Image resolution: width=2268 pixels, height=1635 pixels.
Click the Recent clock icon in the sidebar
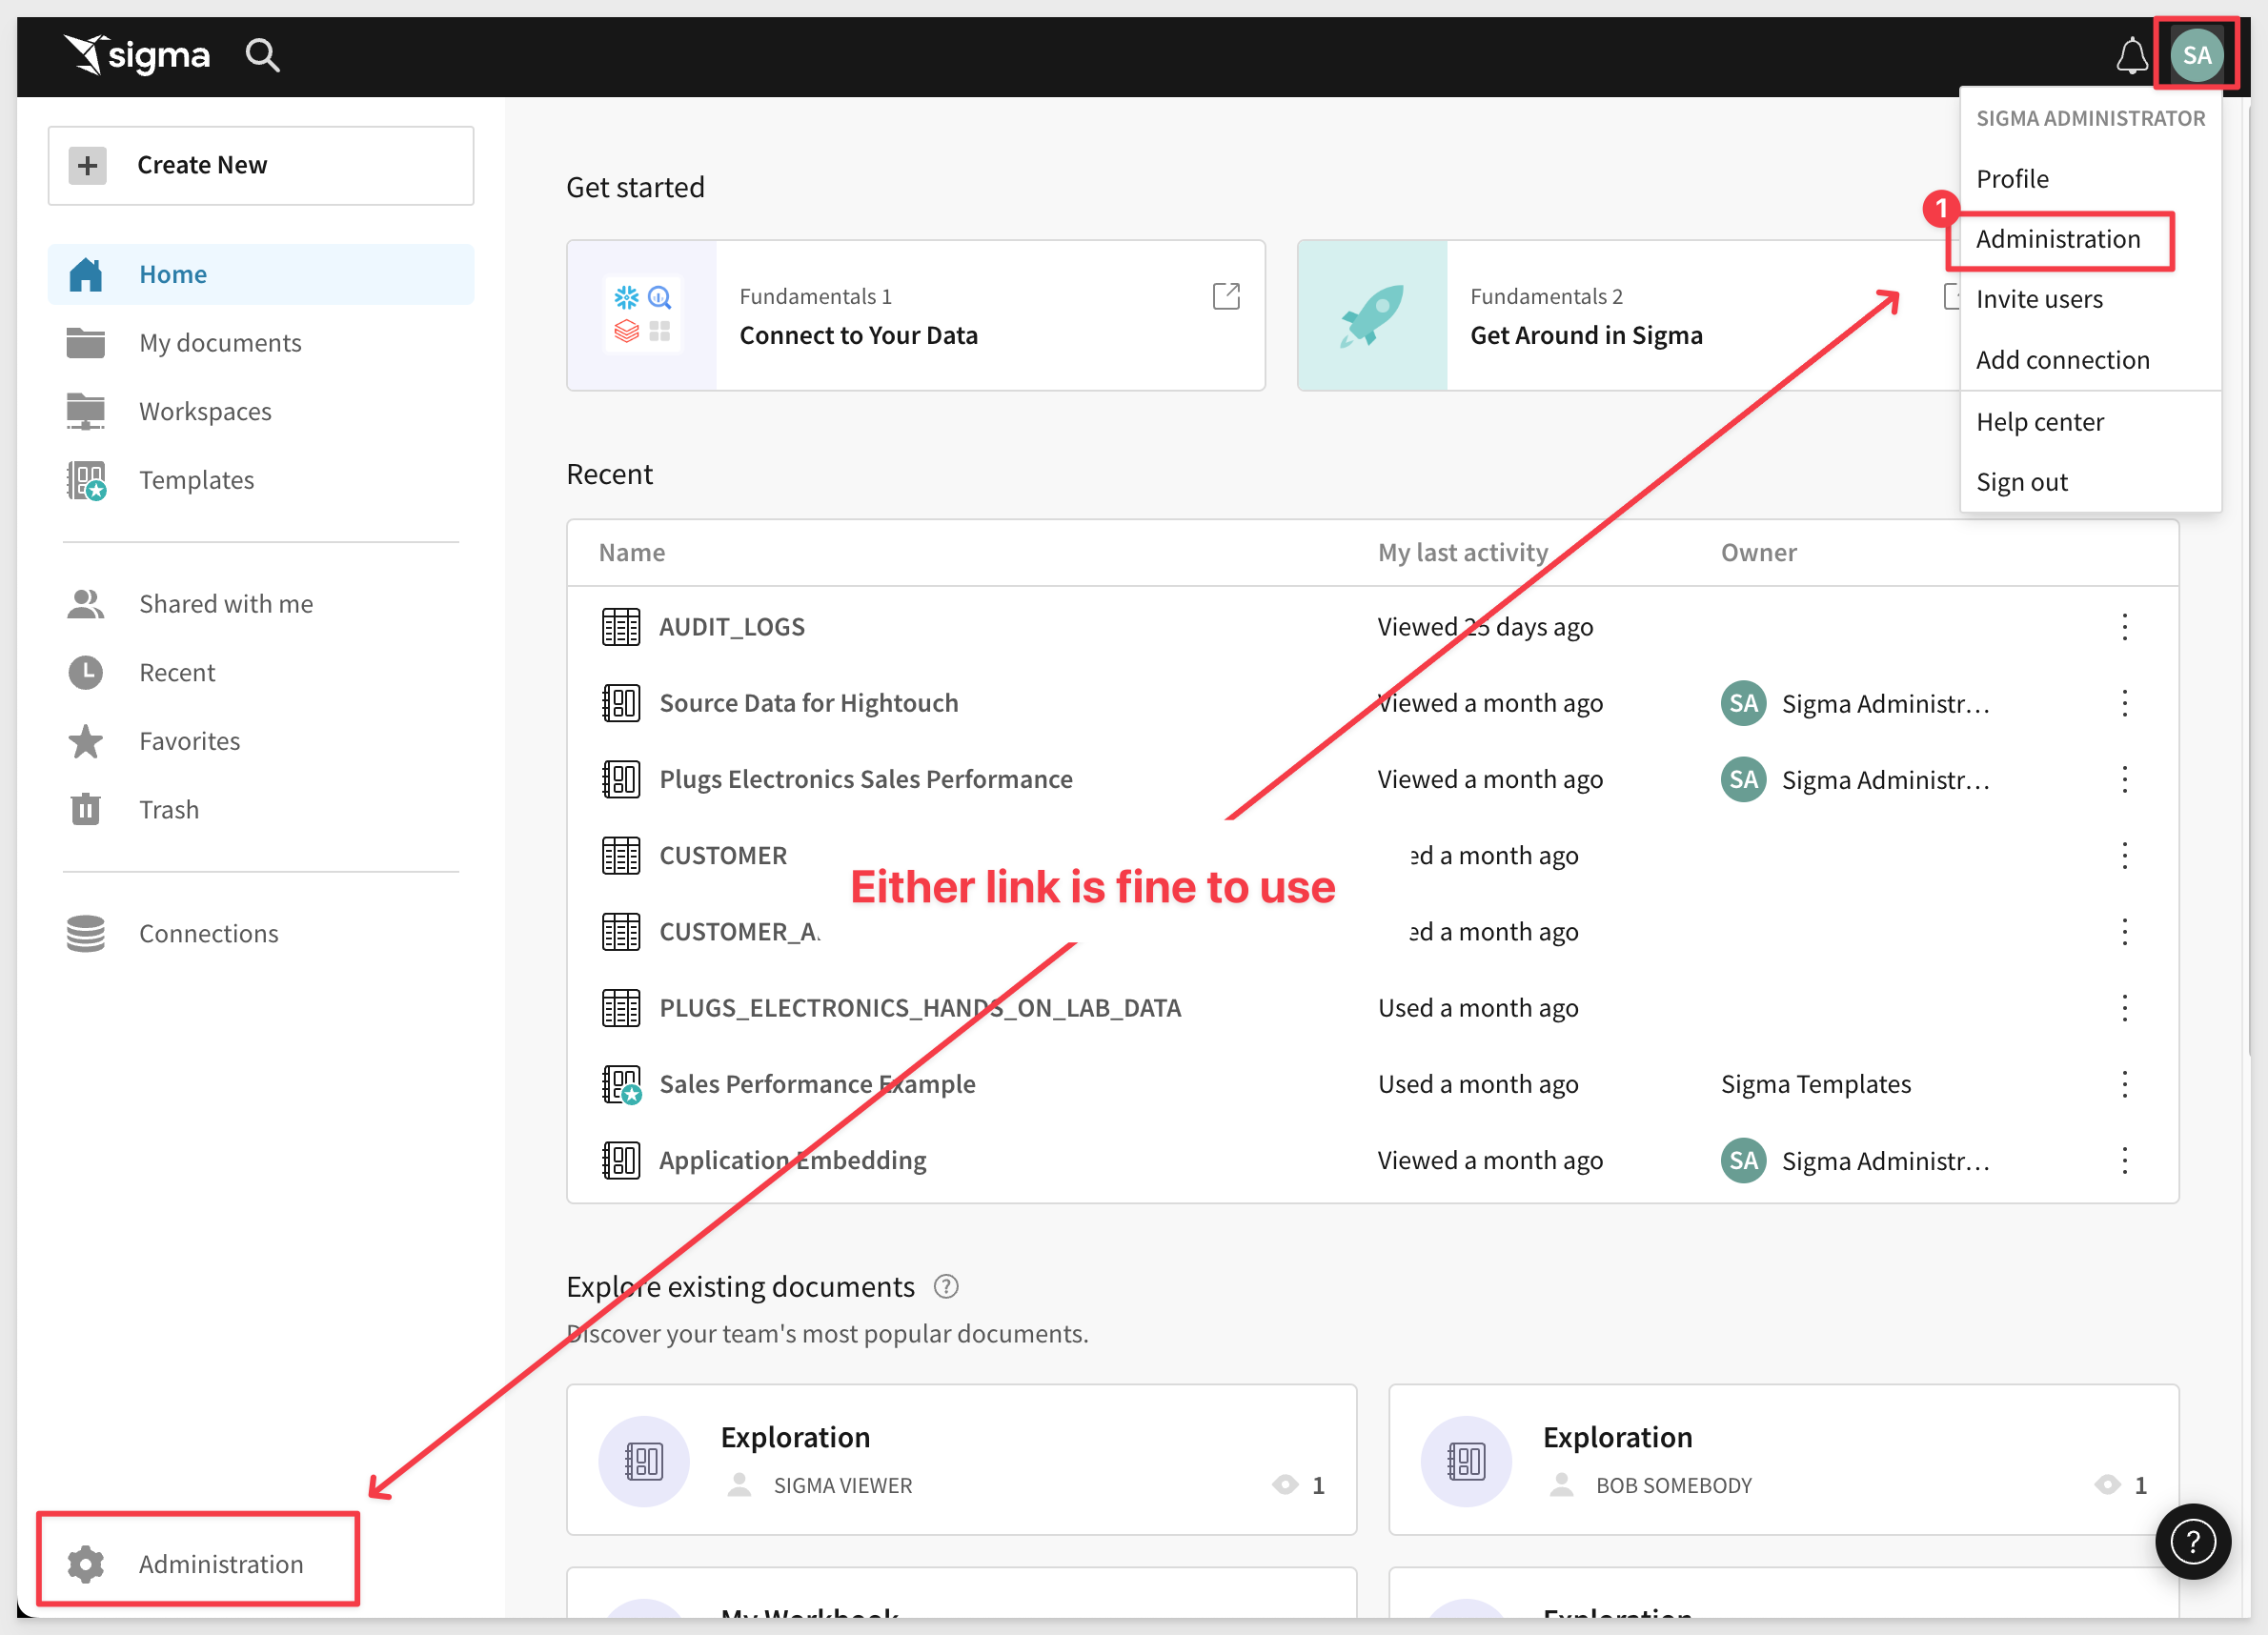click(x=86, y=673)
